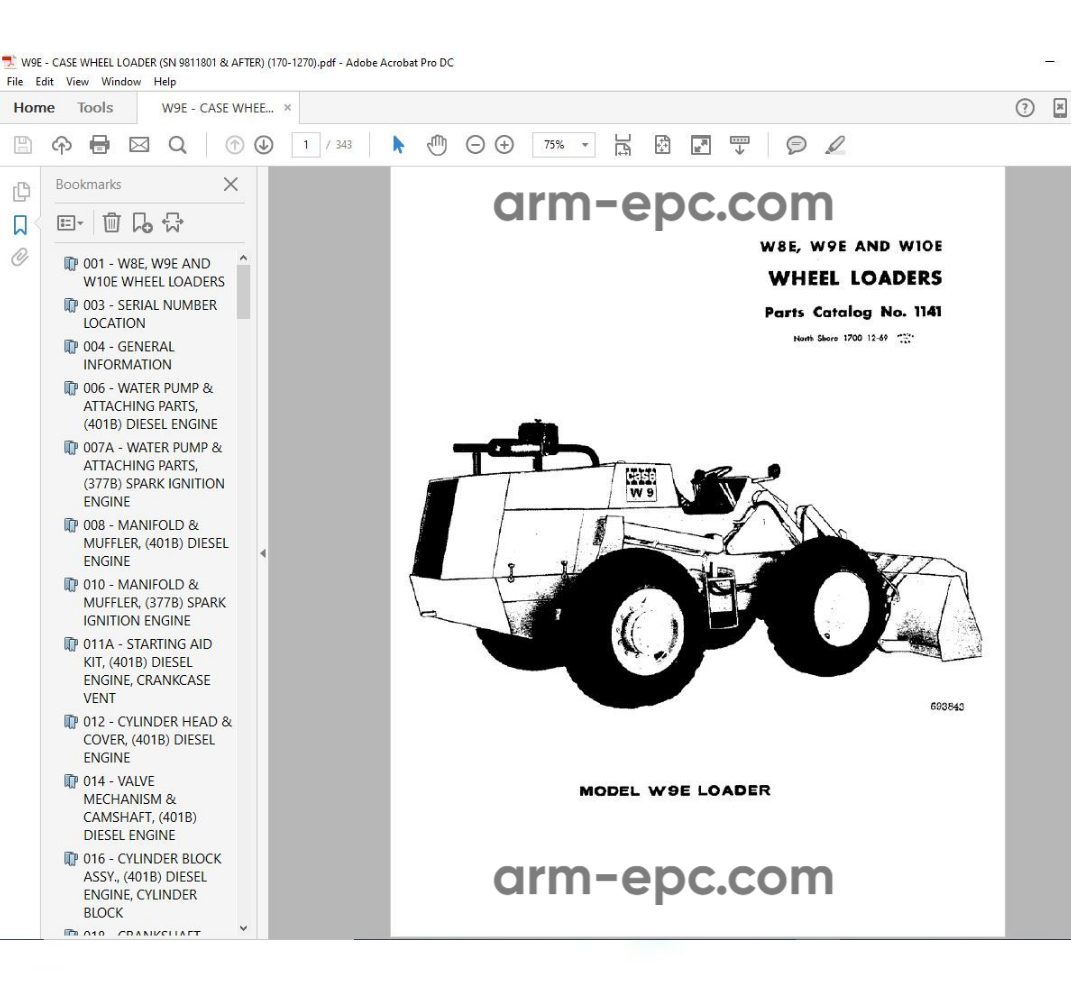Open bookmark 006 - WATER PUMP diesel
This screenshot has width=1071, height=981.
pyautogui.click(x=150, y=406)
